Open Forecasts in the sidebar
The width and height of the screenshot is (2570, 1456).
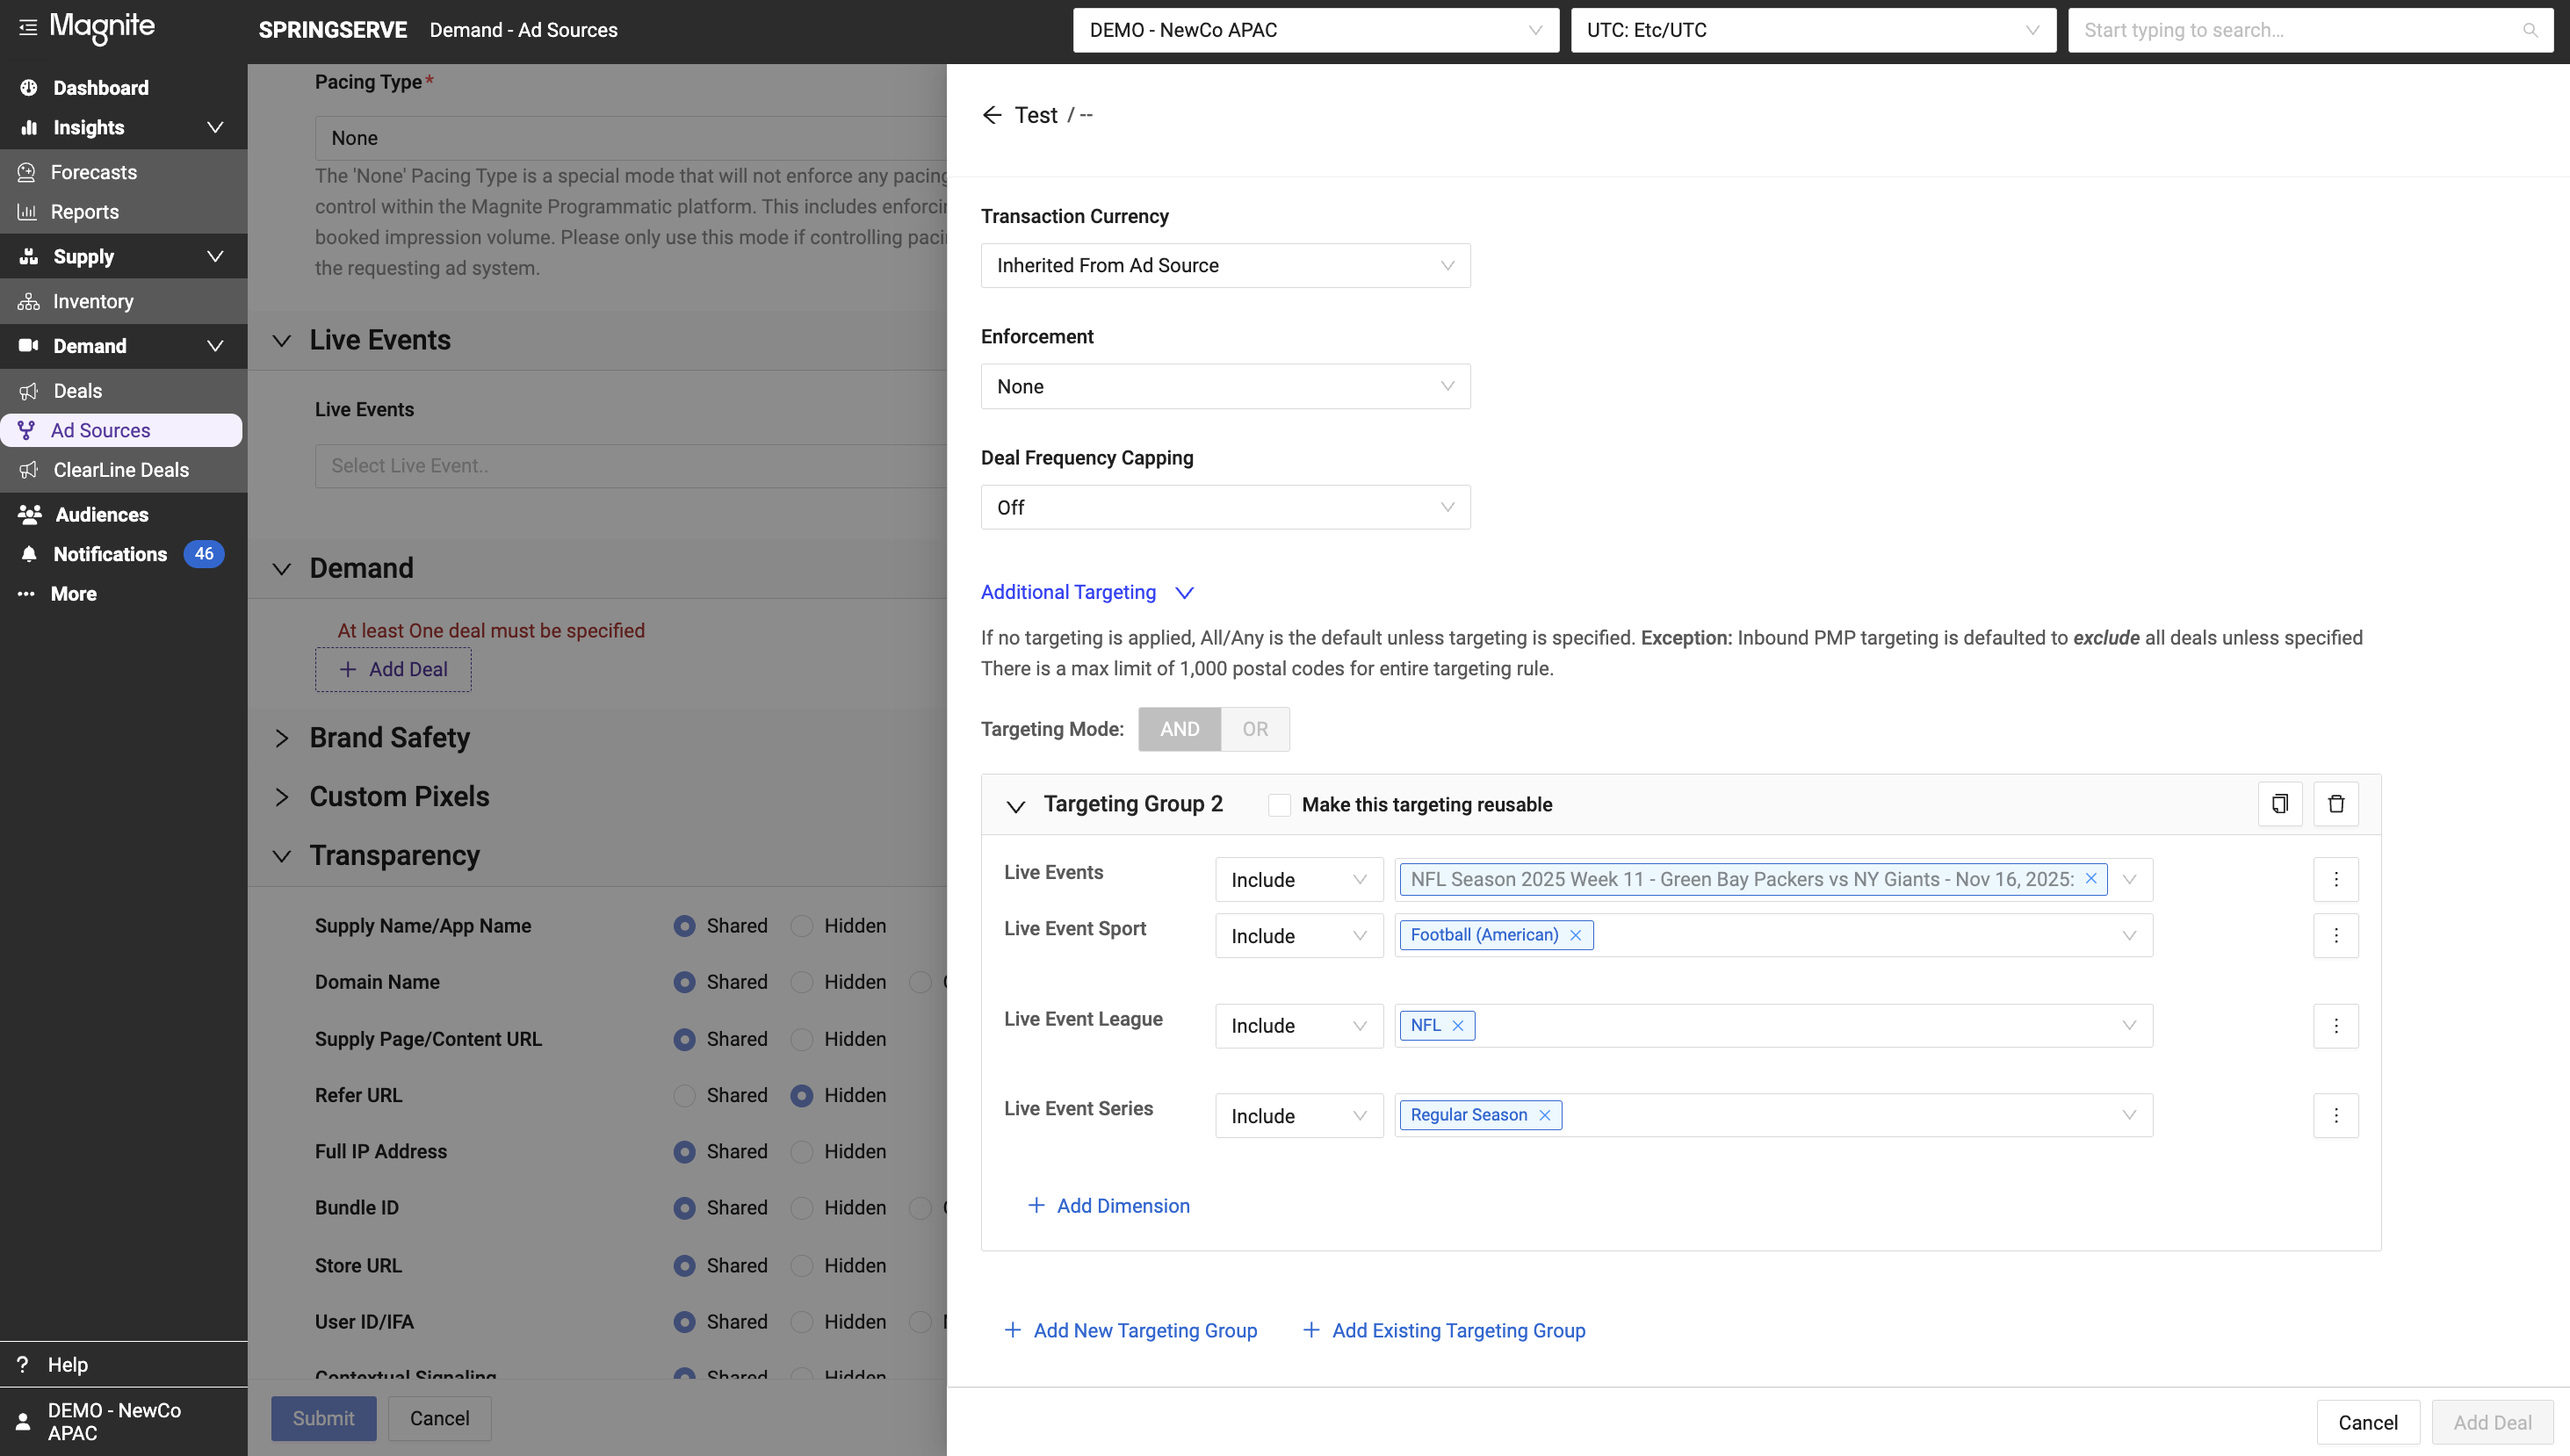coord(94,172)
